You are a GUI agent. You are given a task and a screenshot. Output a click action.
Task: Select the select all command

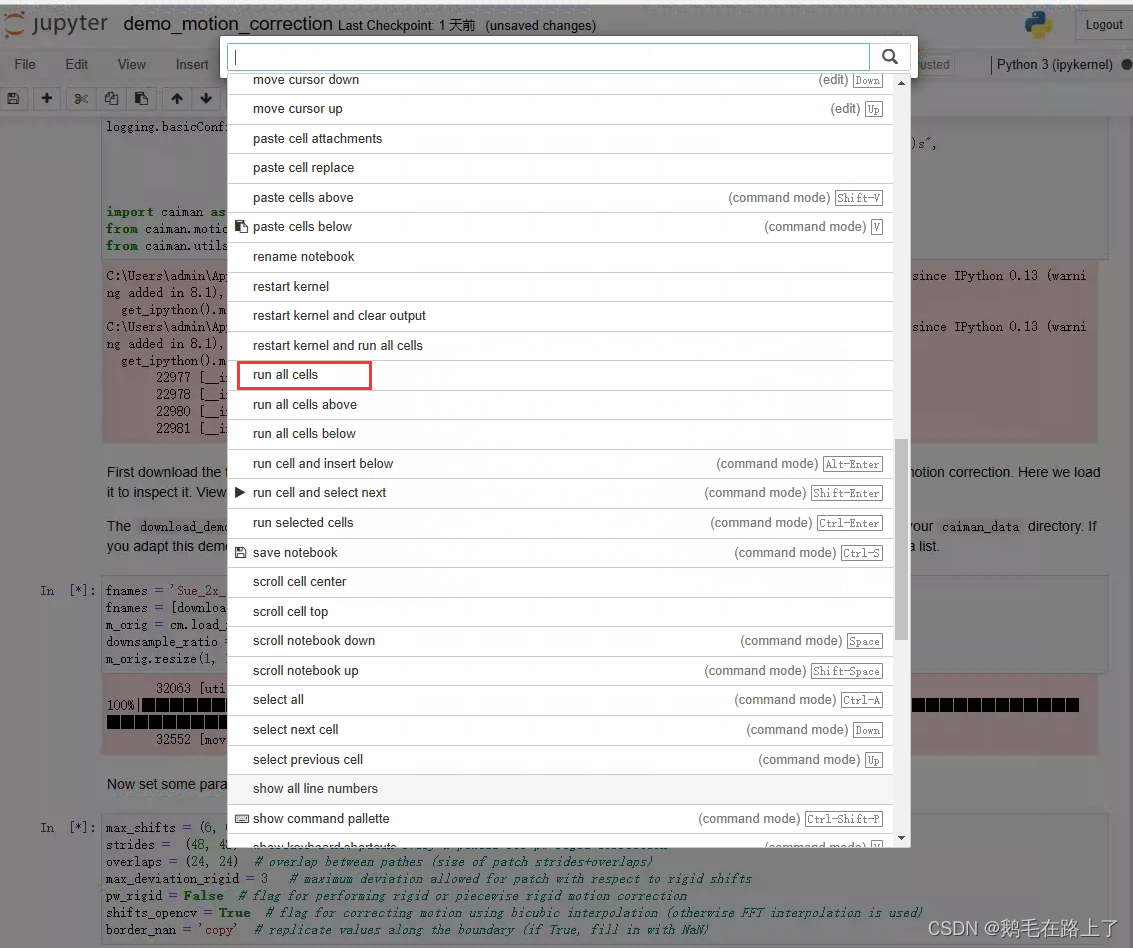pyautogui.click(x=560, y=700)
